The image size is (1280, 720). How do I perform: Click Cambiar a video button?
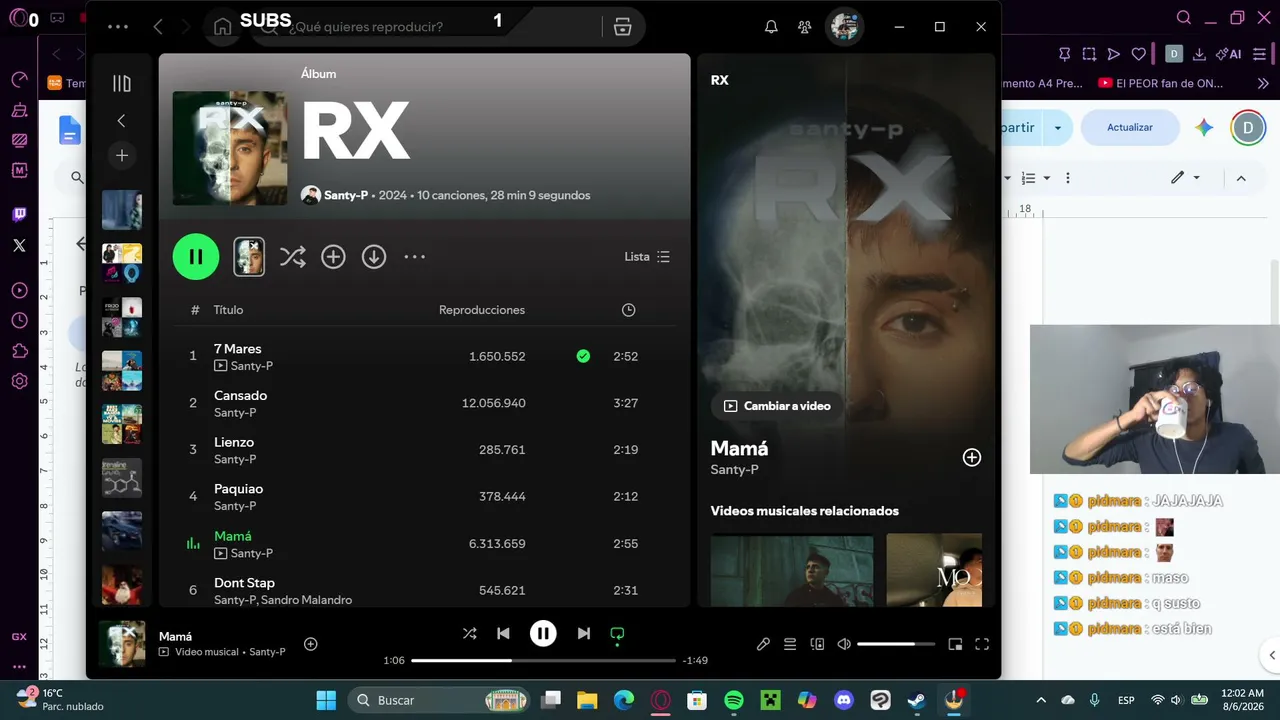pos(778,406)
